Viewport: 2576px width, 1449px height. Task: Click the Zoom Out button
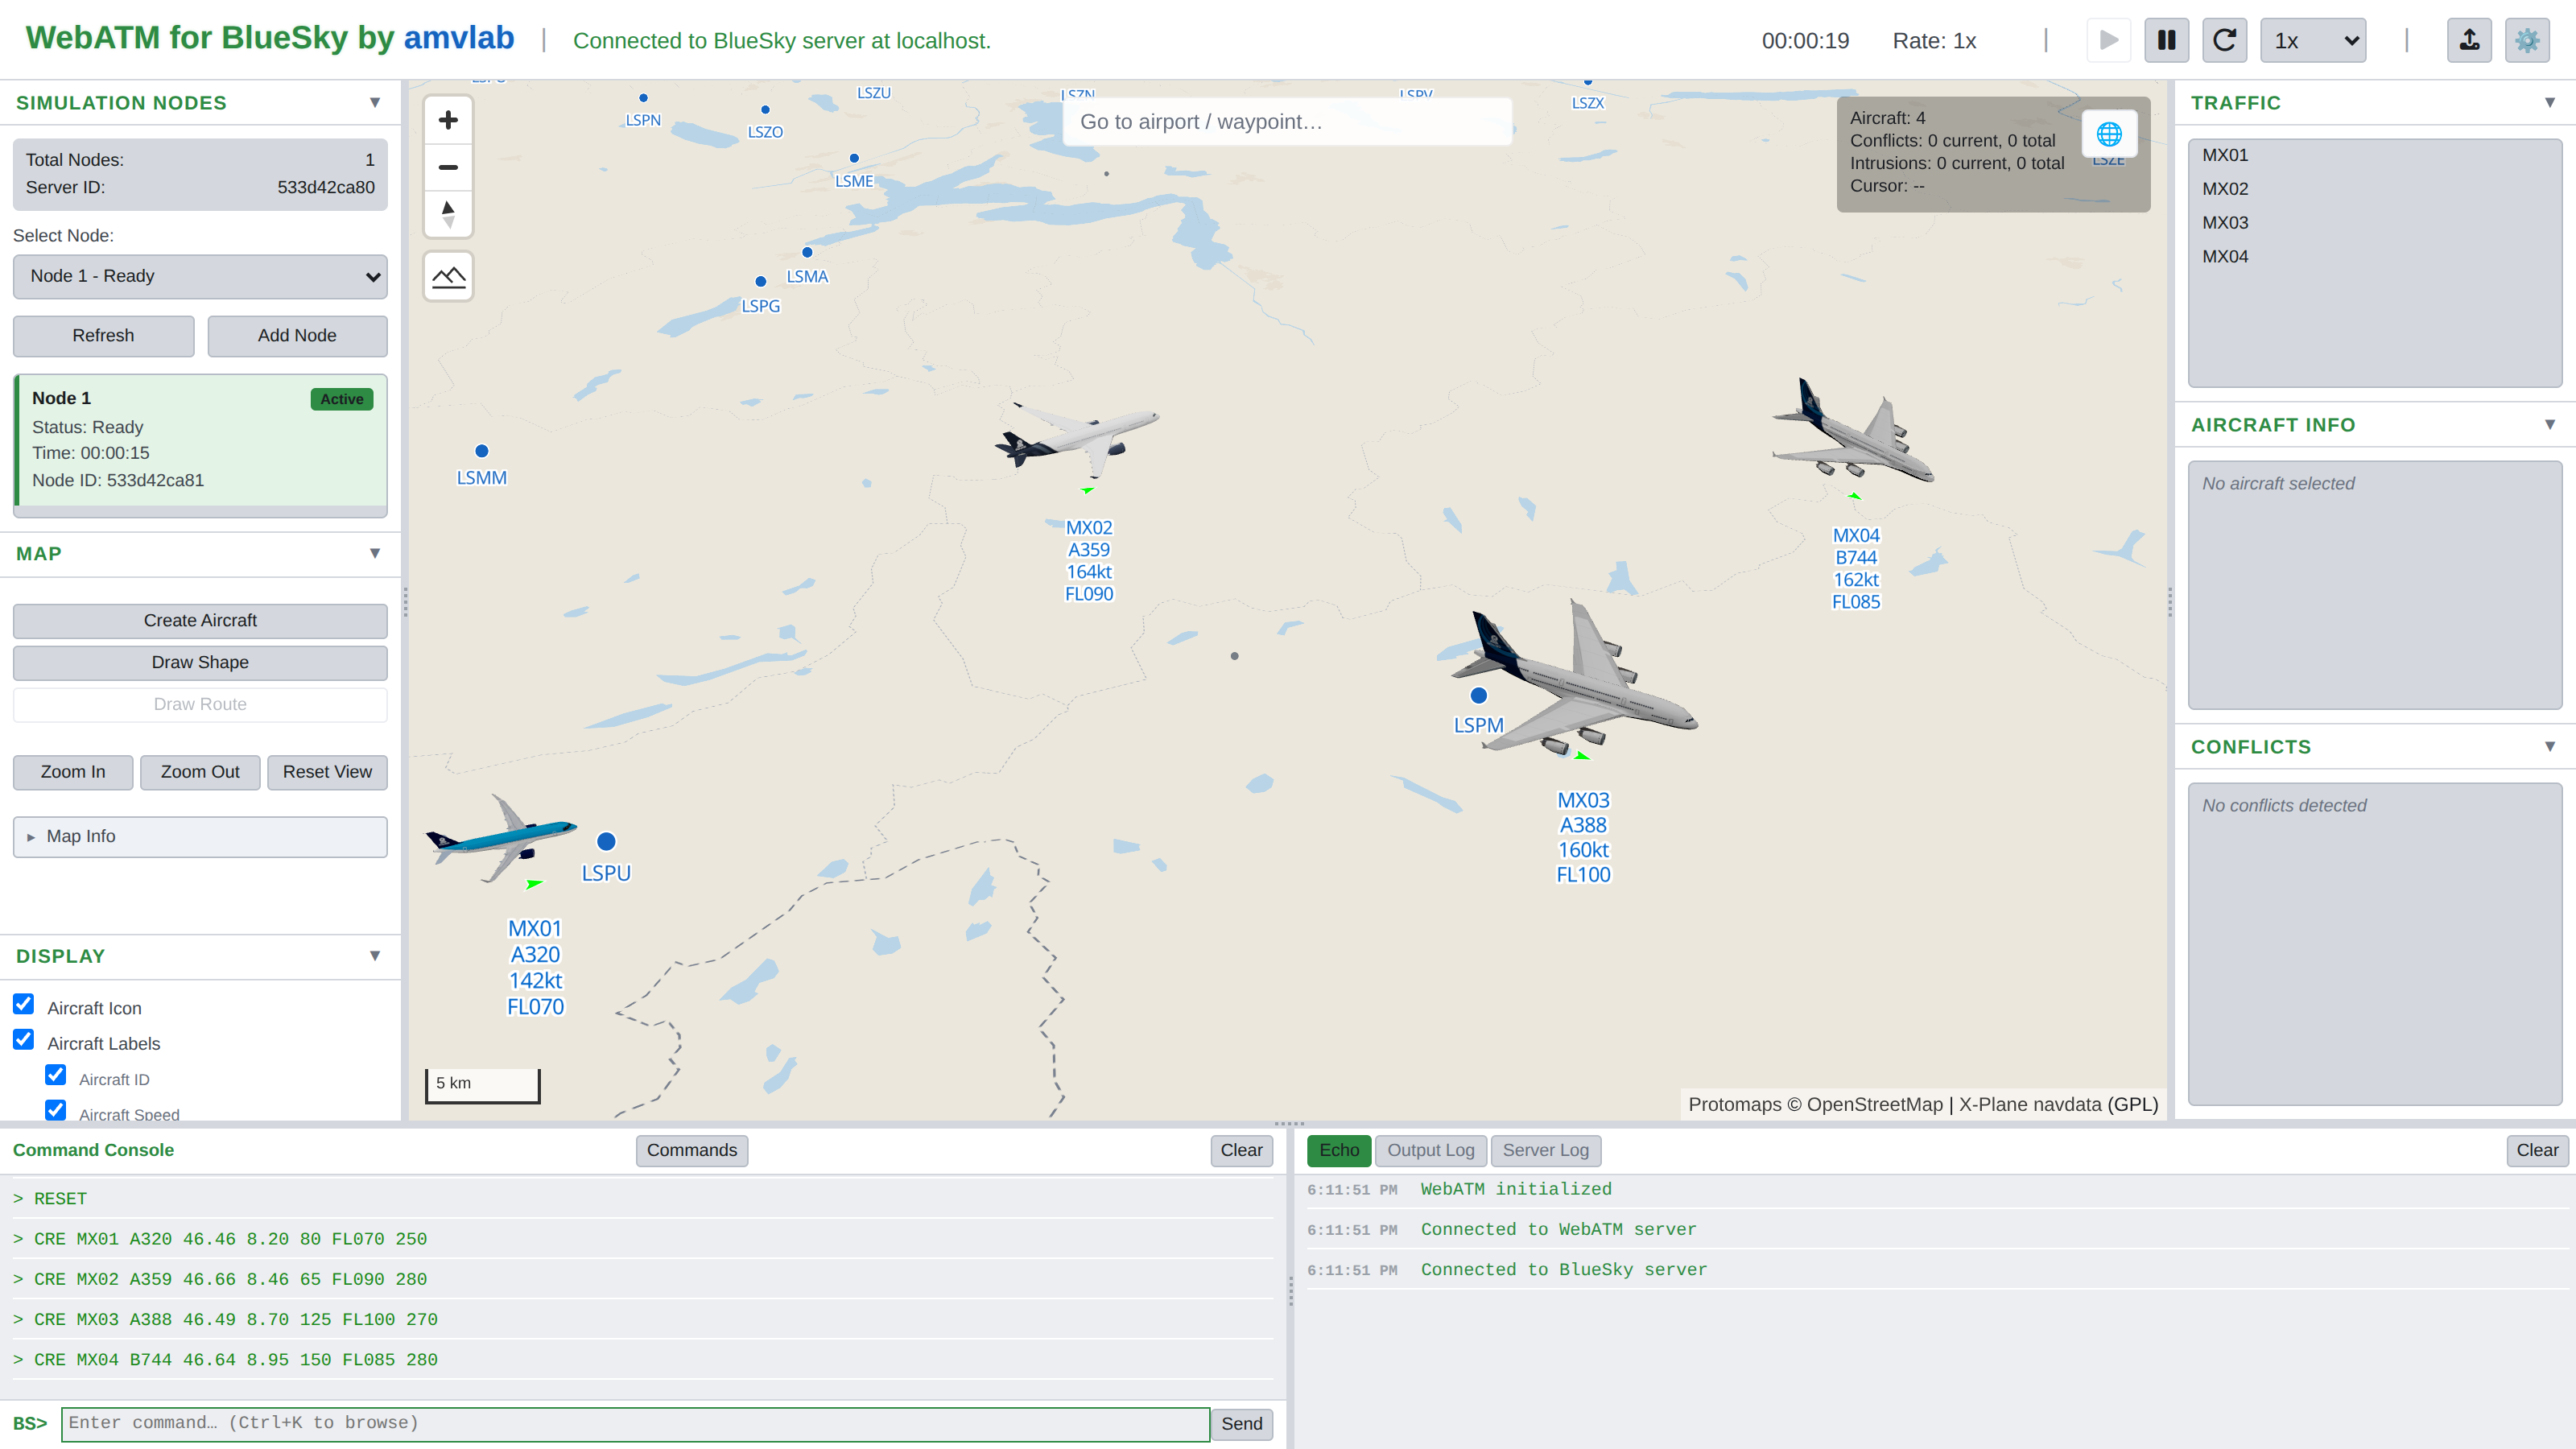pyautogui.click(x=200, y=772)
